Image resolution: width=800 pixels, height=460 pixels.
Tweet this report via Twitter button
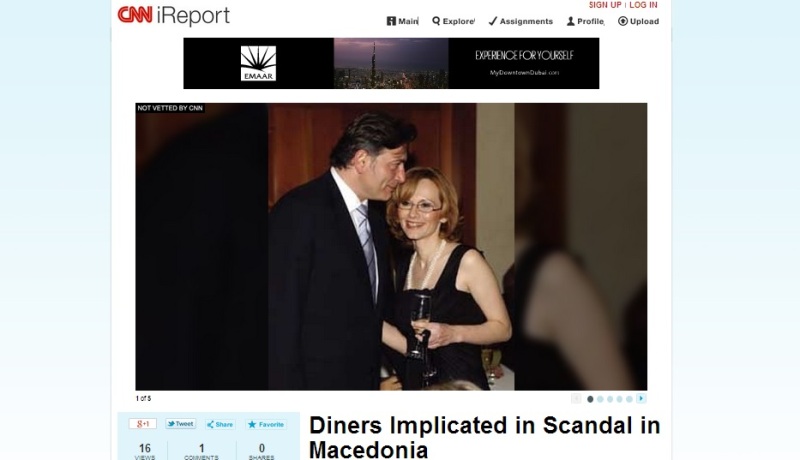[x=181, y=424]
